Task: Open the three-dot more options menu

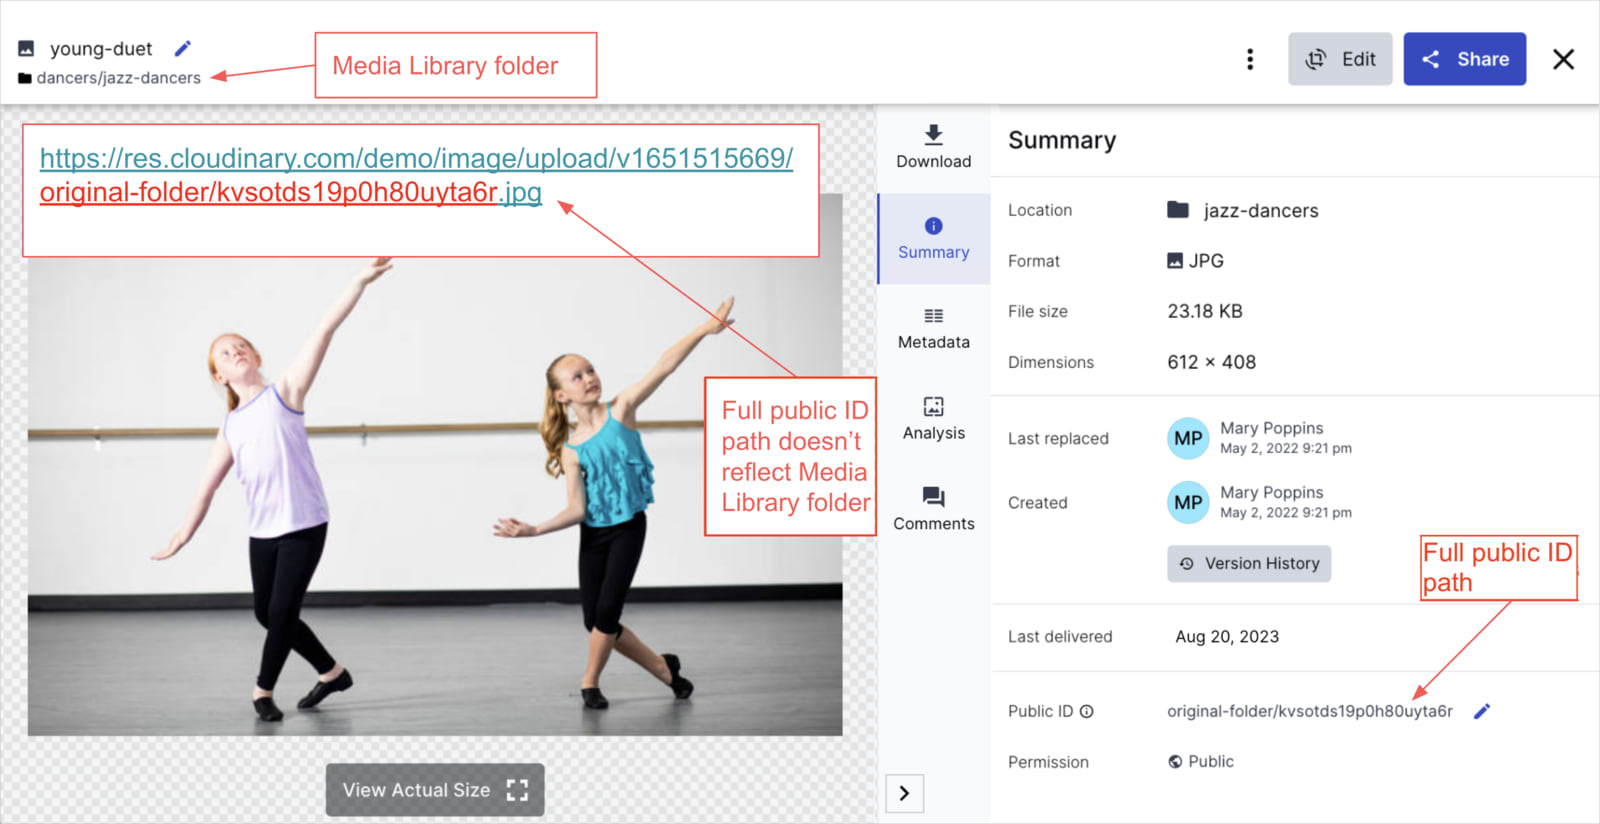Action: (x=1250, y=59)
